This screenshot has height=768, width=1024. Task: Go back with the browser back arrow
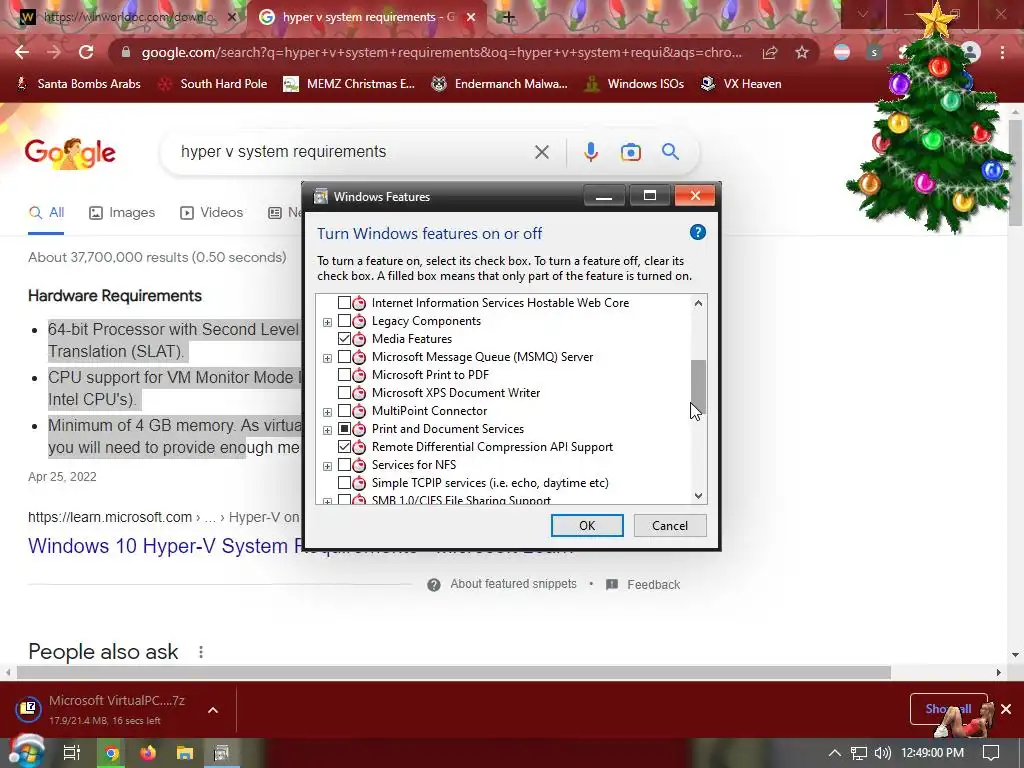click(x=22, y=52)
